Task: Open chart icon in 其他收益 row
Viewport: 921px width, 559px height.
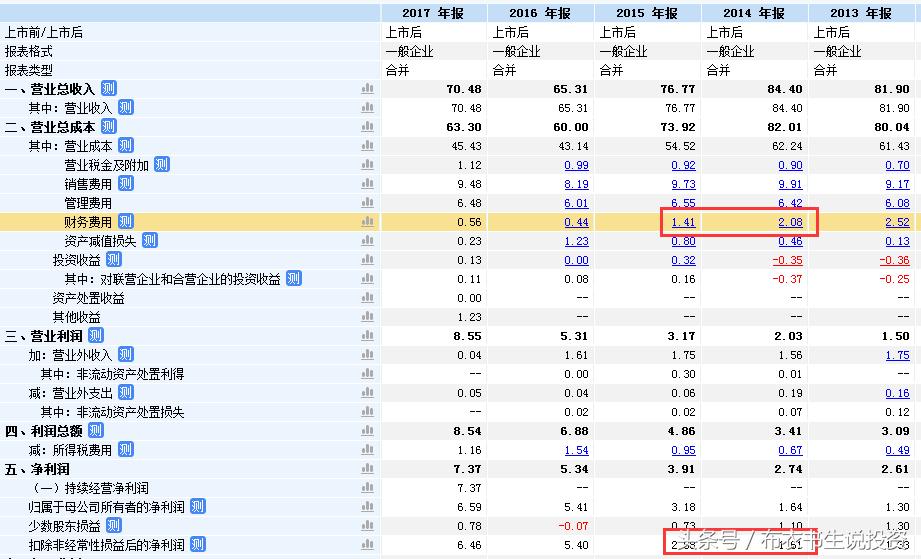Action: click(367, 316)
